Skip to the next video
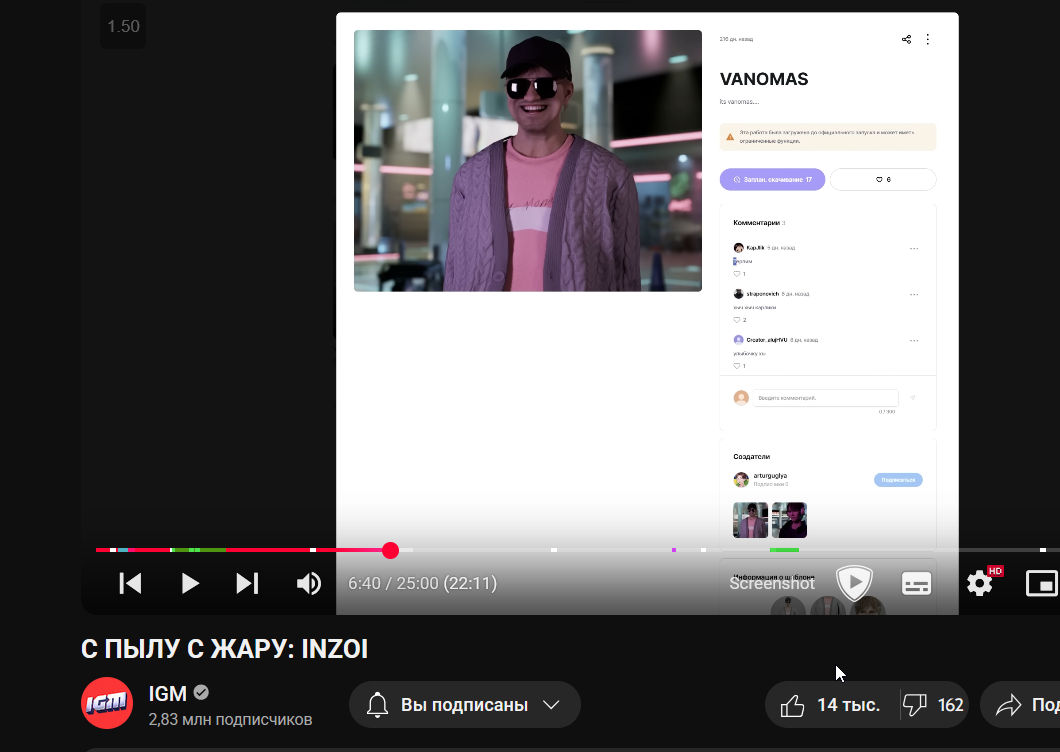The image size is (1060, 752). (247, 583)
